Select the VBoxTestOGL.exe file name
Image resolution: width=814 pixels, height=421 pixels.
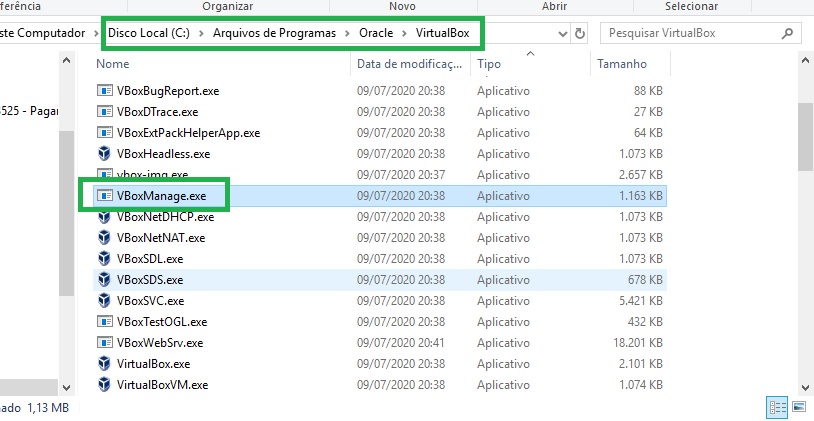coord(162,322)
